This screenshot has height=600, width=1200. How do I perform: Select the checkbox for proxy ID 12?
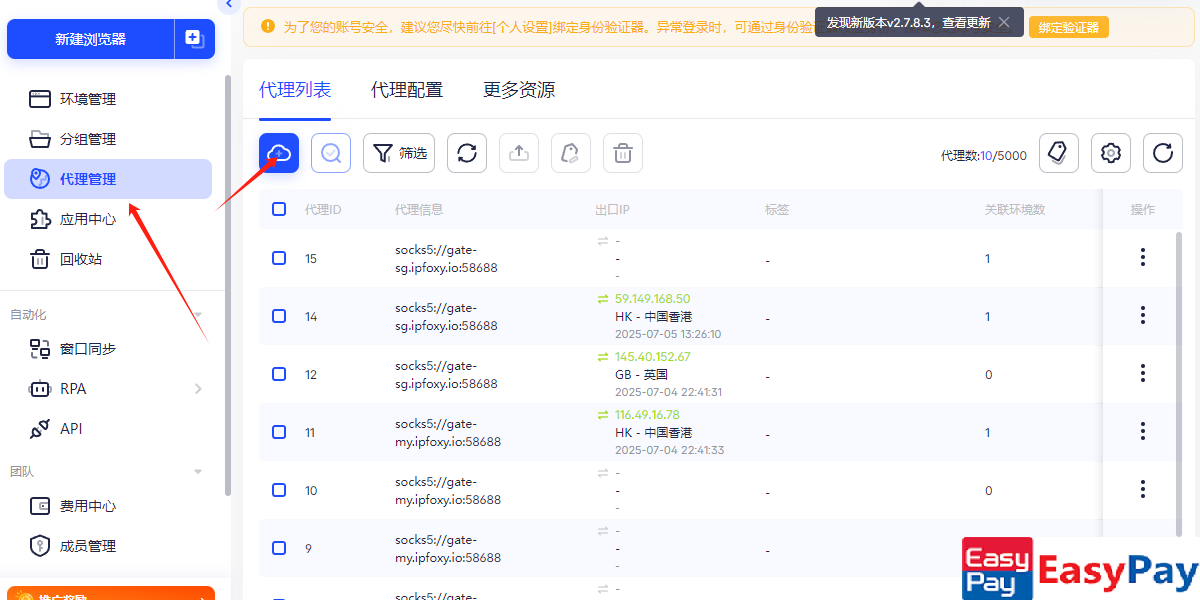tap(279, 374)
